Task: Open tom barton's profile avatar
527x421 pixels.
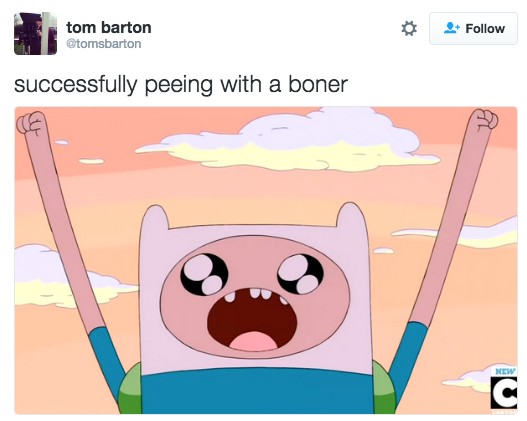Action: tap(35, 34)
